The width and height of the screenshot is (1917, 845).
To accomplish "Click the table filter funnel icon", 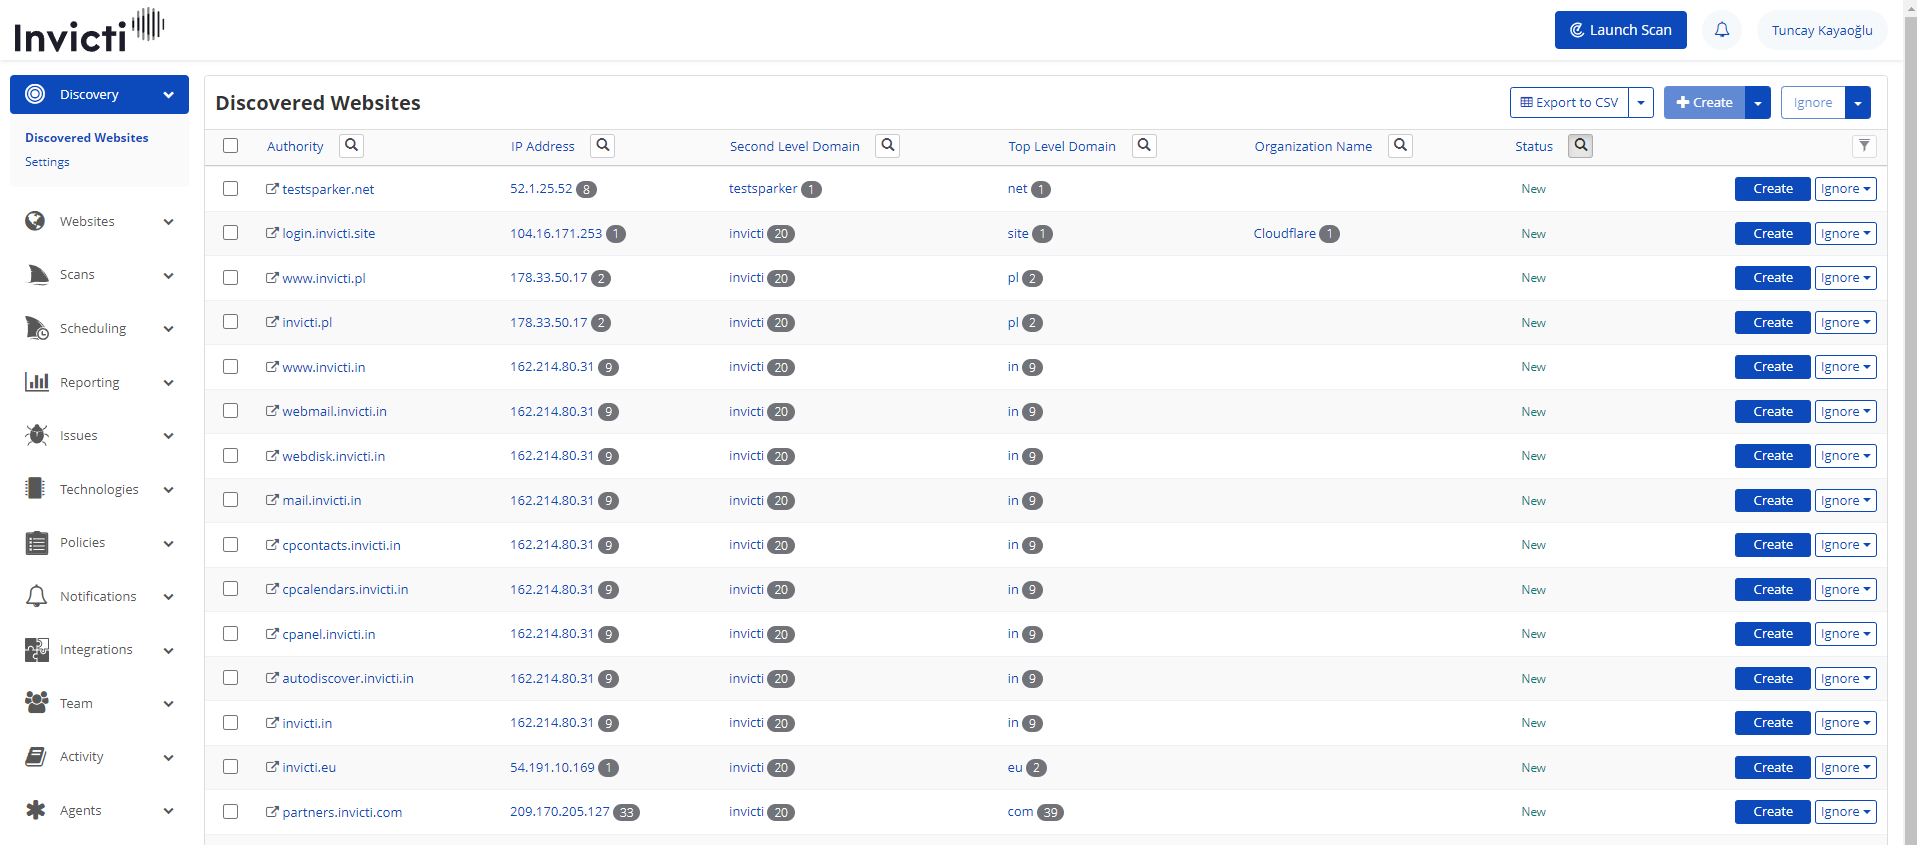I will (1864, 146).
